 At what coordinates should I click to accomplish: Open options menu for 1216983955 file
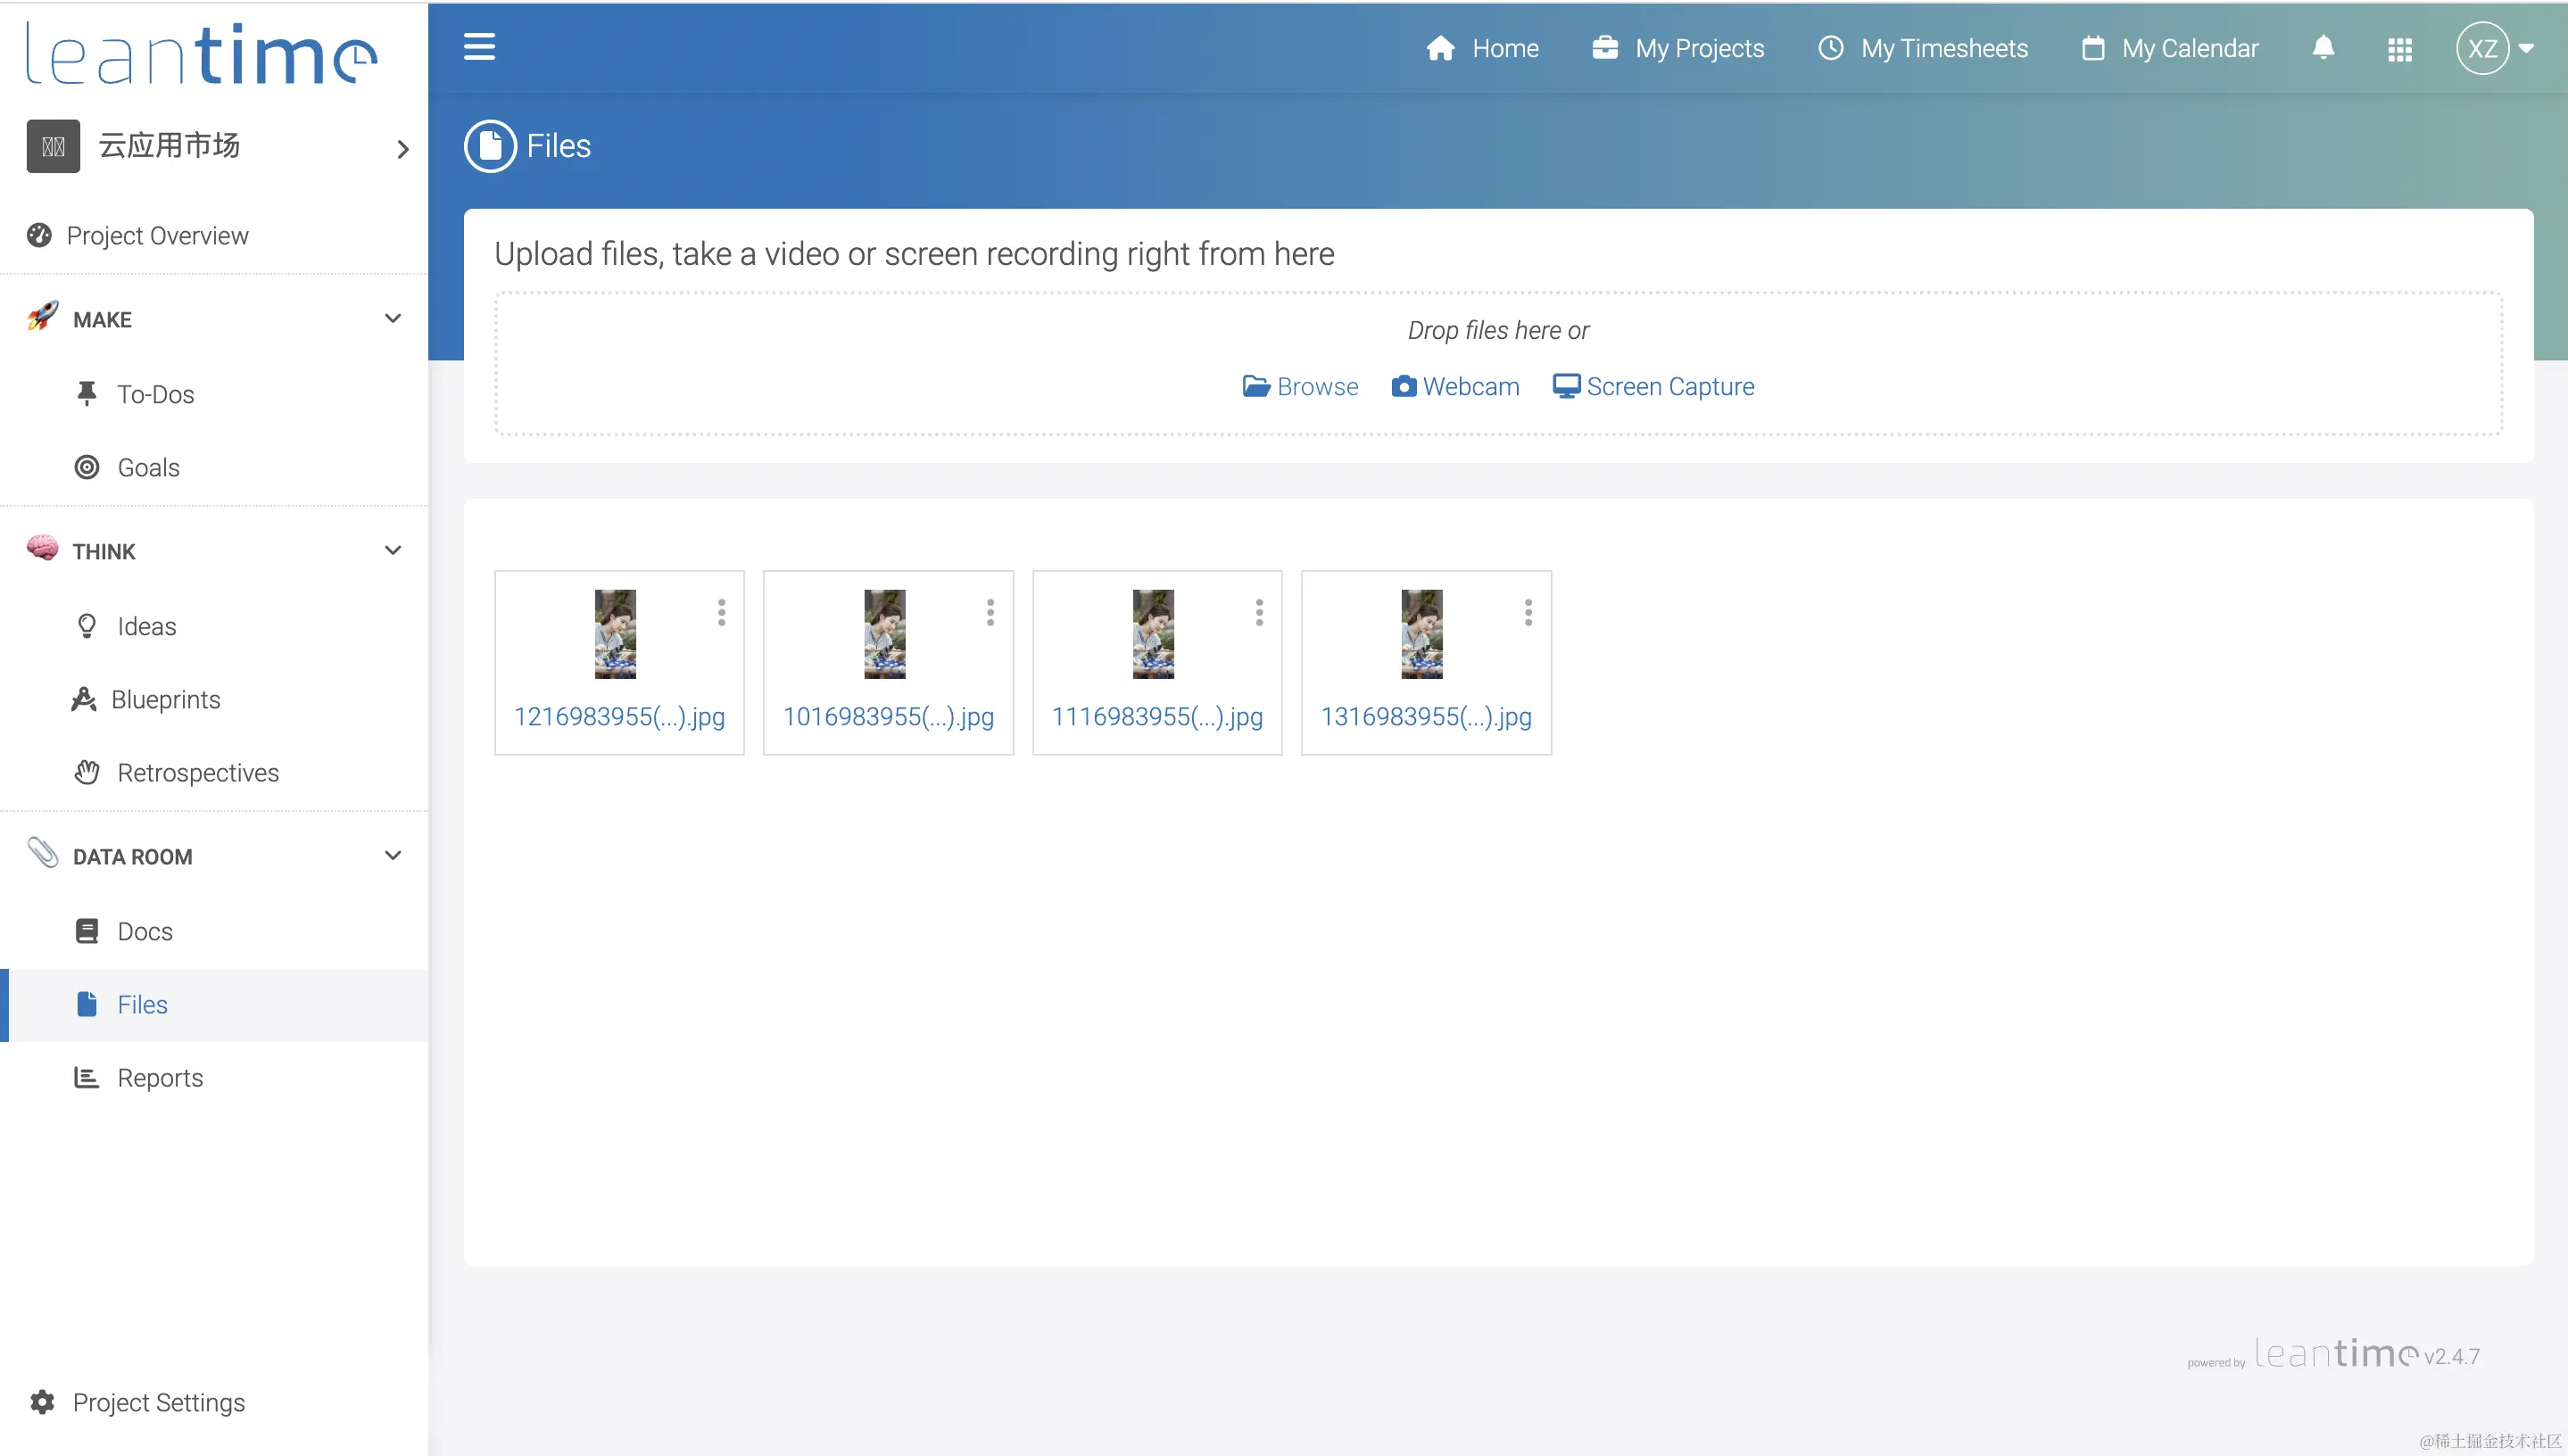(x=721, y=612)
